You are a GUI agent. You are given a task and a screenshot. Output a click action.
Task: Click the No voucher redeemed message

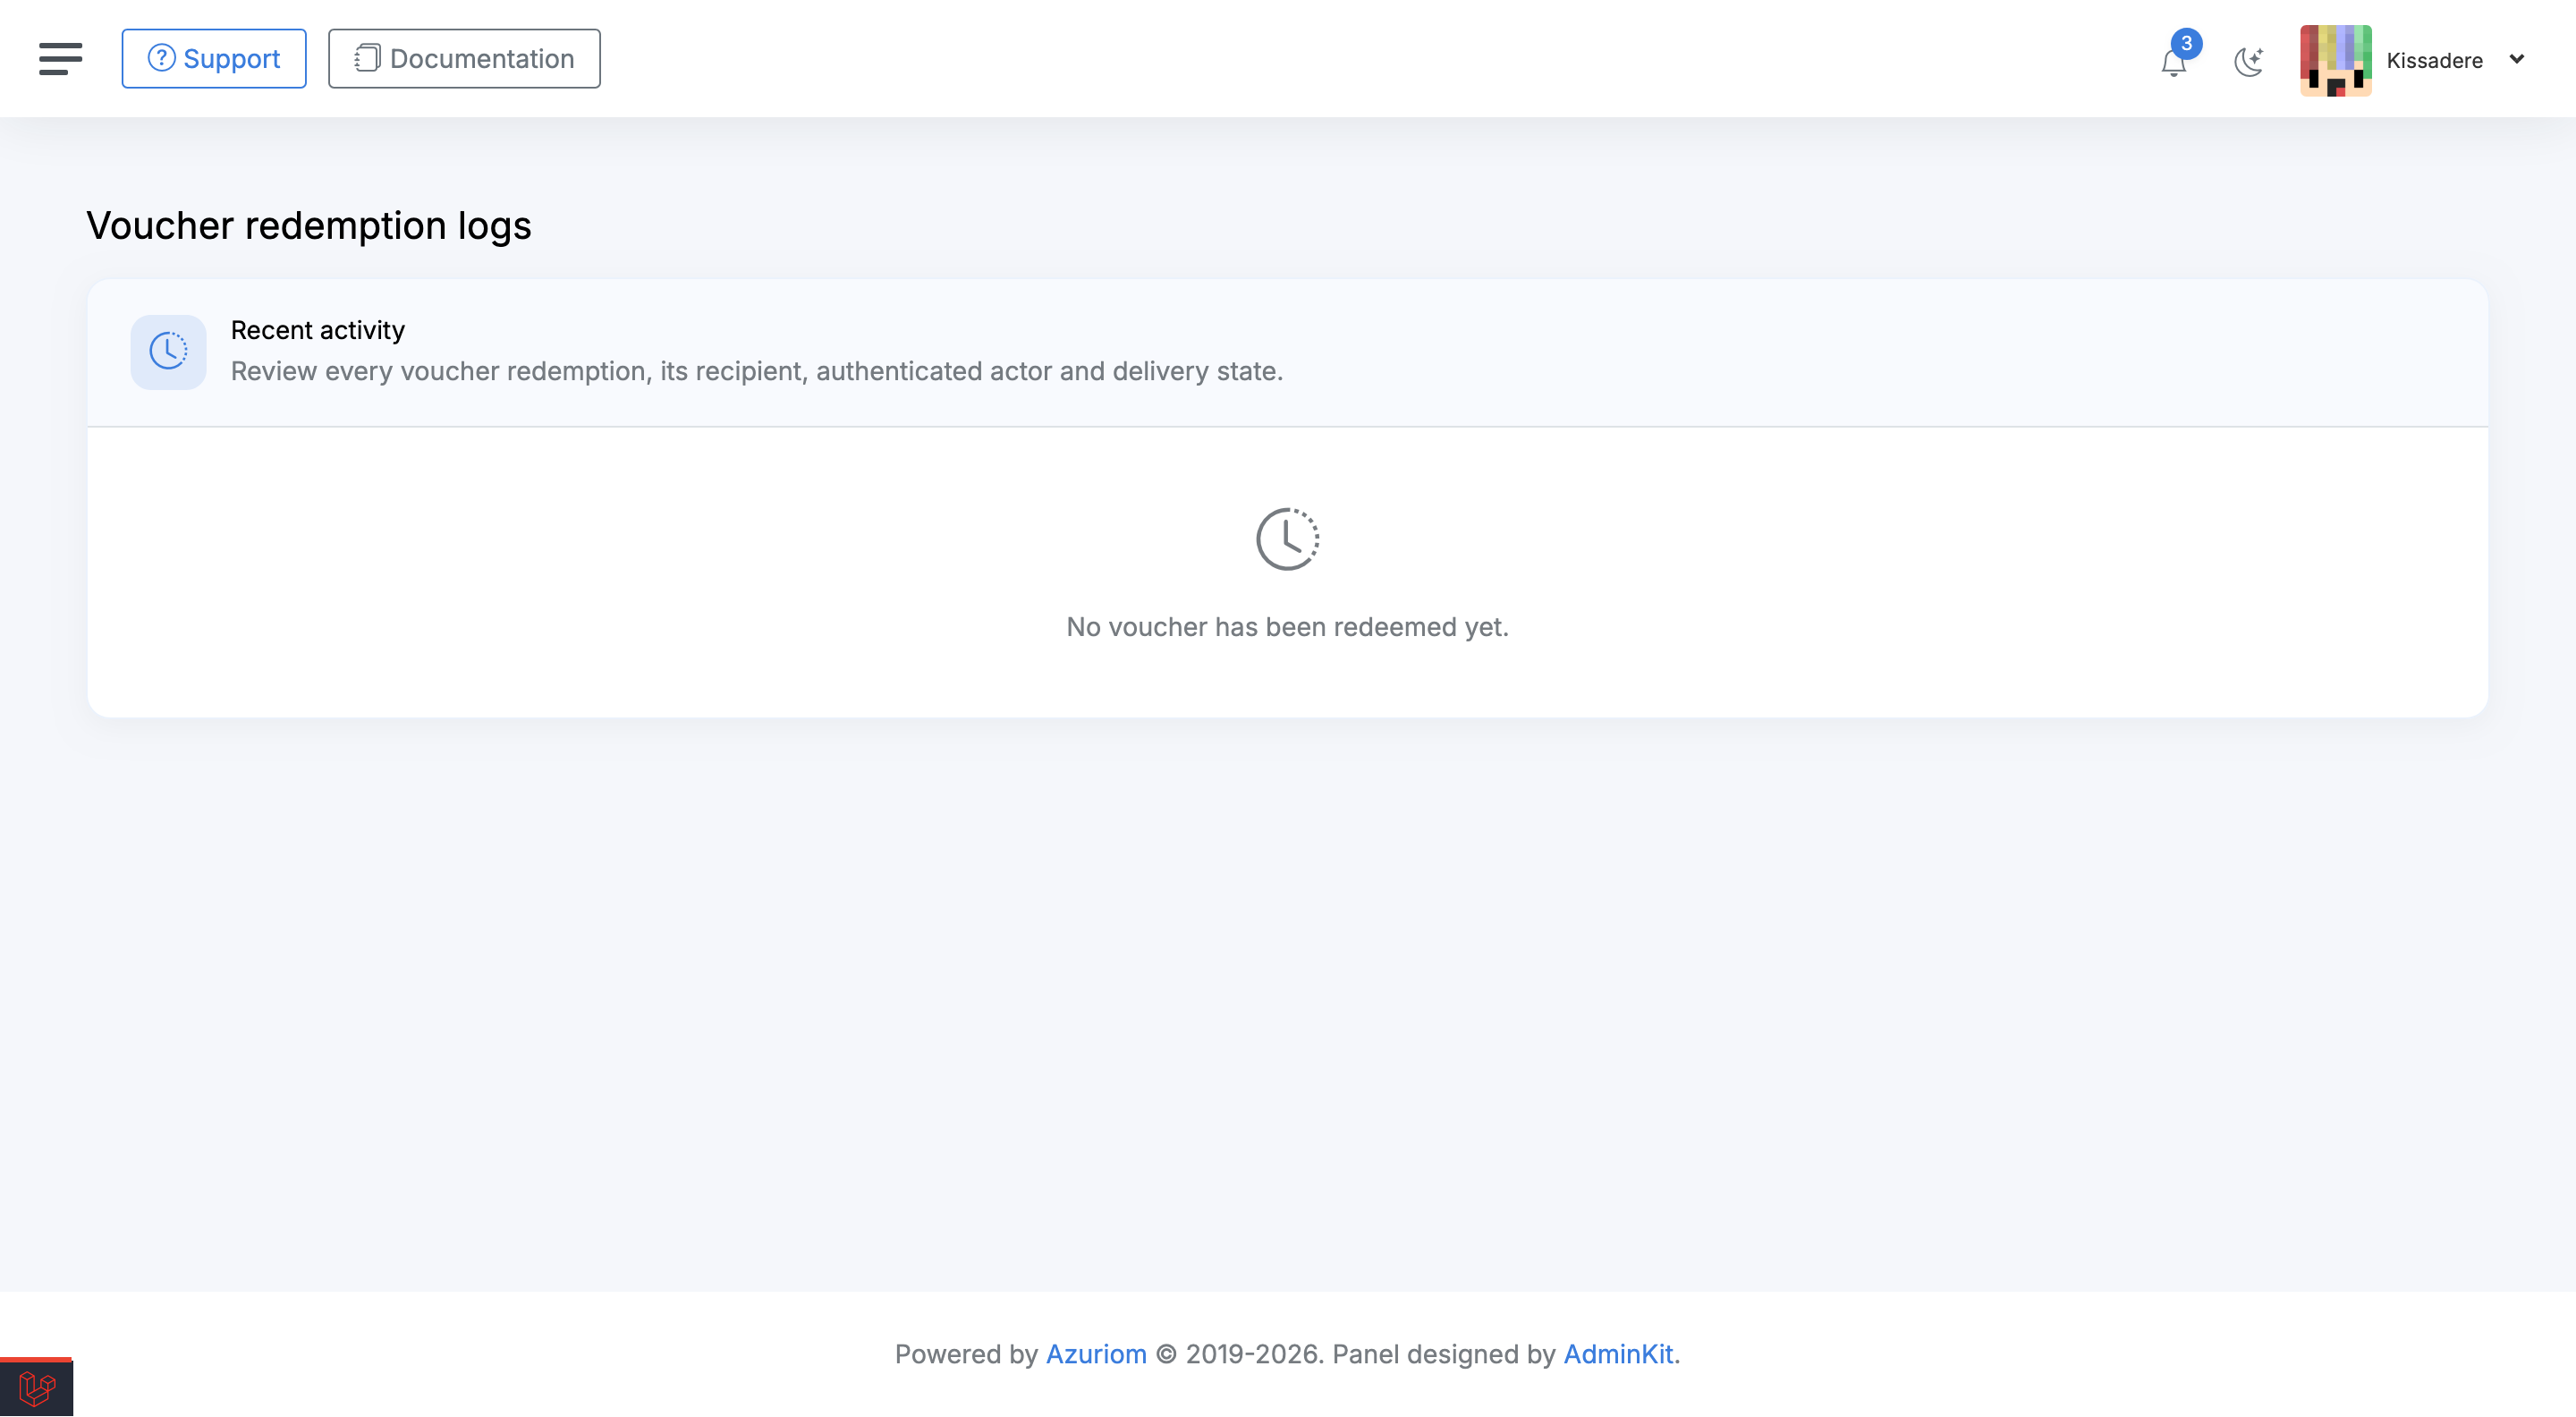pos(1287,627)
